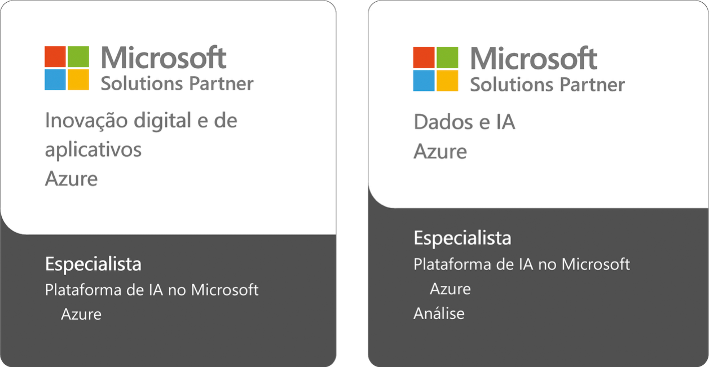The image size is (709, 367).
Task: Click "Microsoft" wordmark on right badge
Action: pos(534,59)
